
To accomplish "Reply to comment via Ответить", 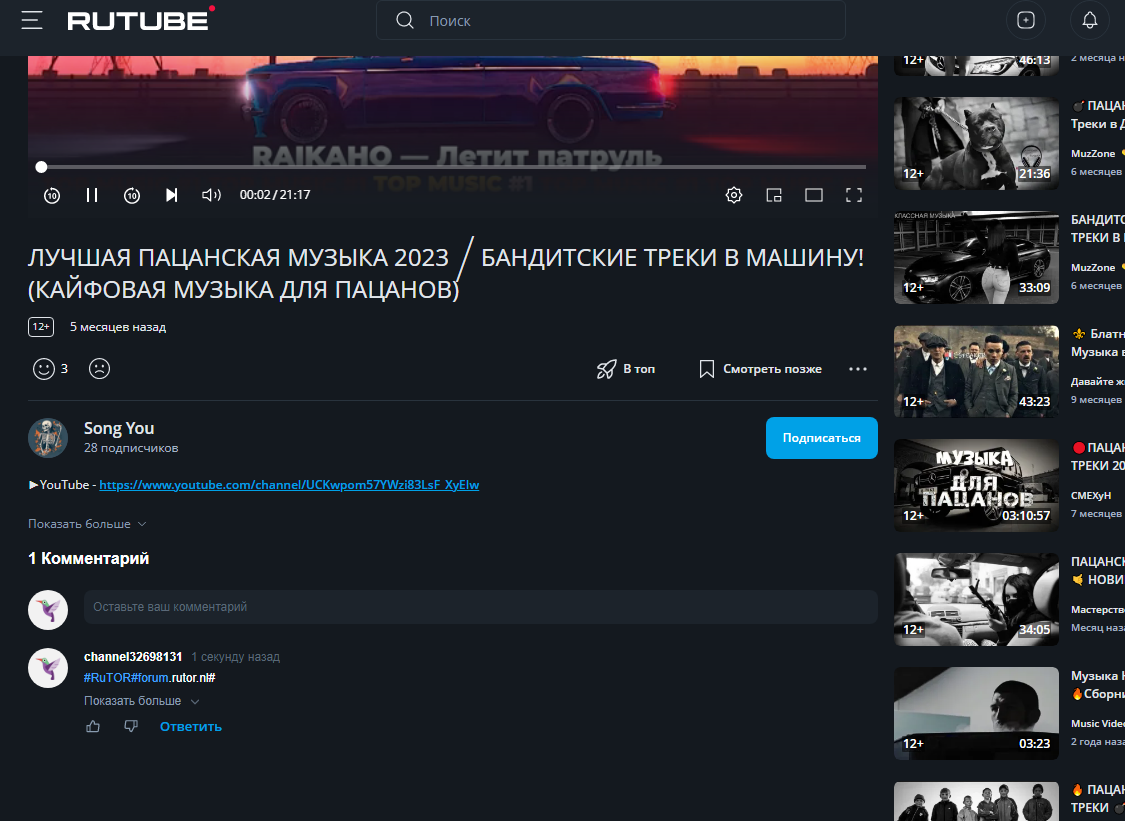I will [191, 727].
